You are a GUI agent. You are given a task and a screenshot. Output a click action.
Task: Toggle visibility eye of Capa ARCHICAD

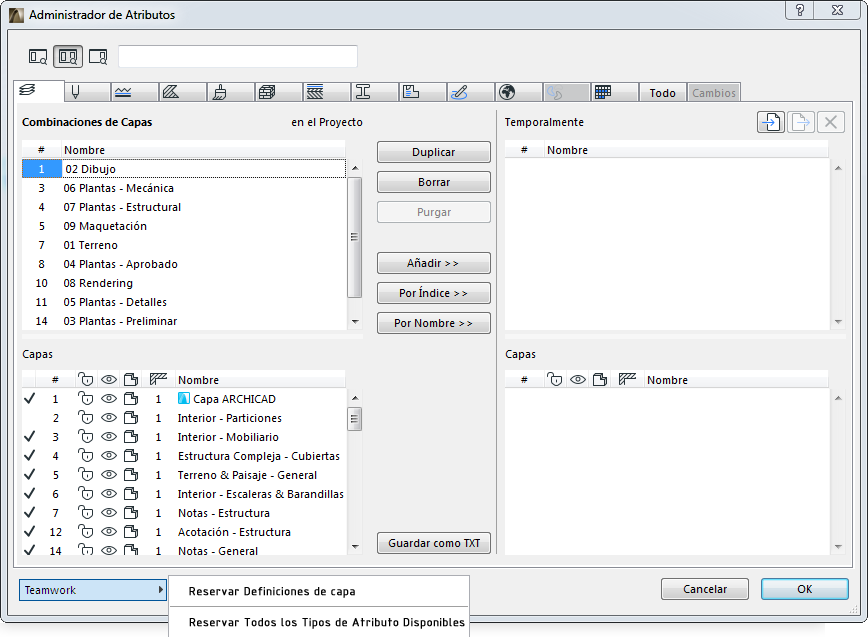pyautogui.click(x=109, y=398)
